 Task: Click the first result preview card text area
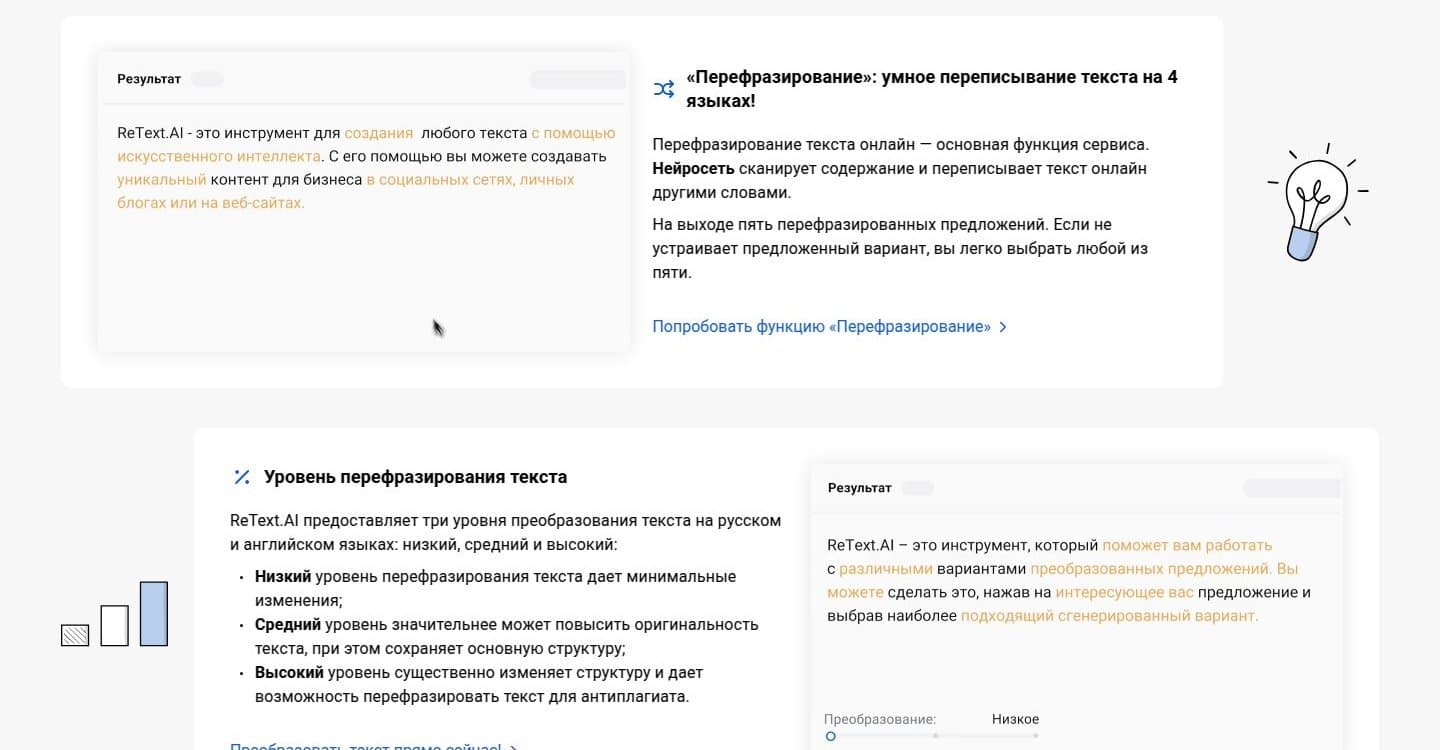click(366, 168)
